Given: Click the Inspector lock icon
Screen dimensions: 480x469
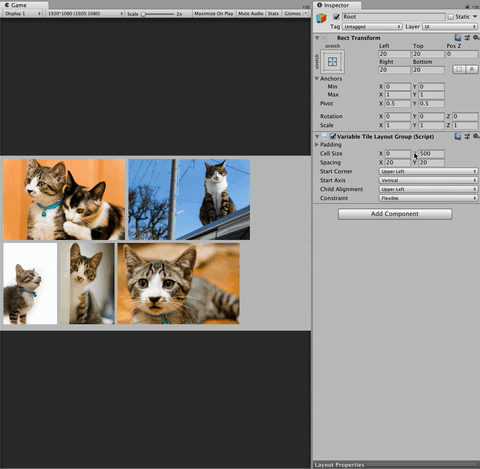Looking at the screenshot, I should [467, 6].
